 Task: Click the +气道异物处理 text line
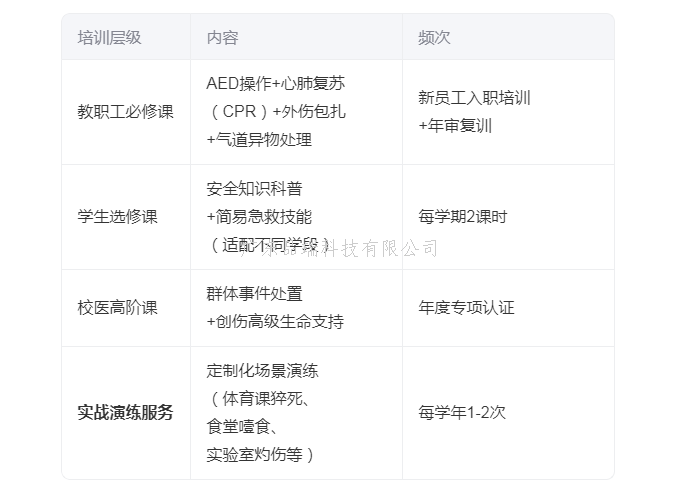[259, 140]
